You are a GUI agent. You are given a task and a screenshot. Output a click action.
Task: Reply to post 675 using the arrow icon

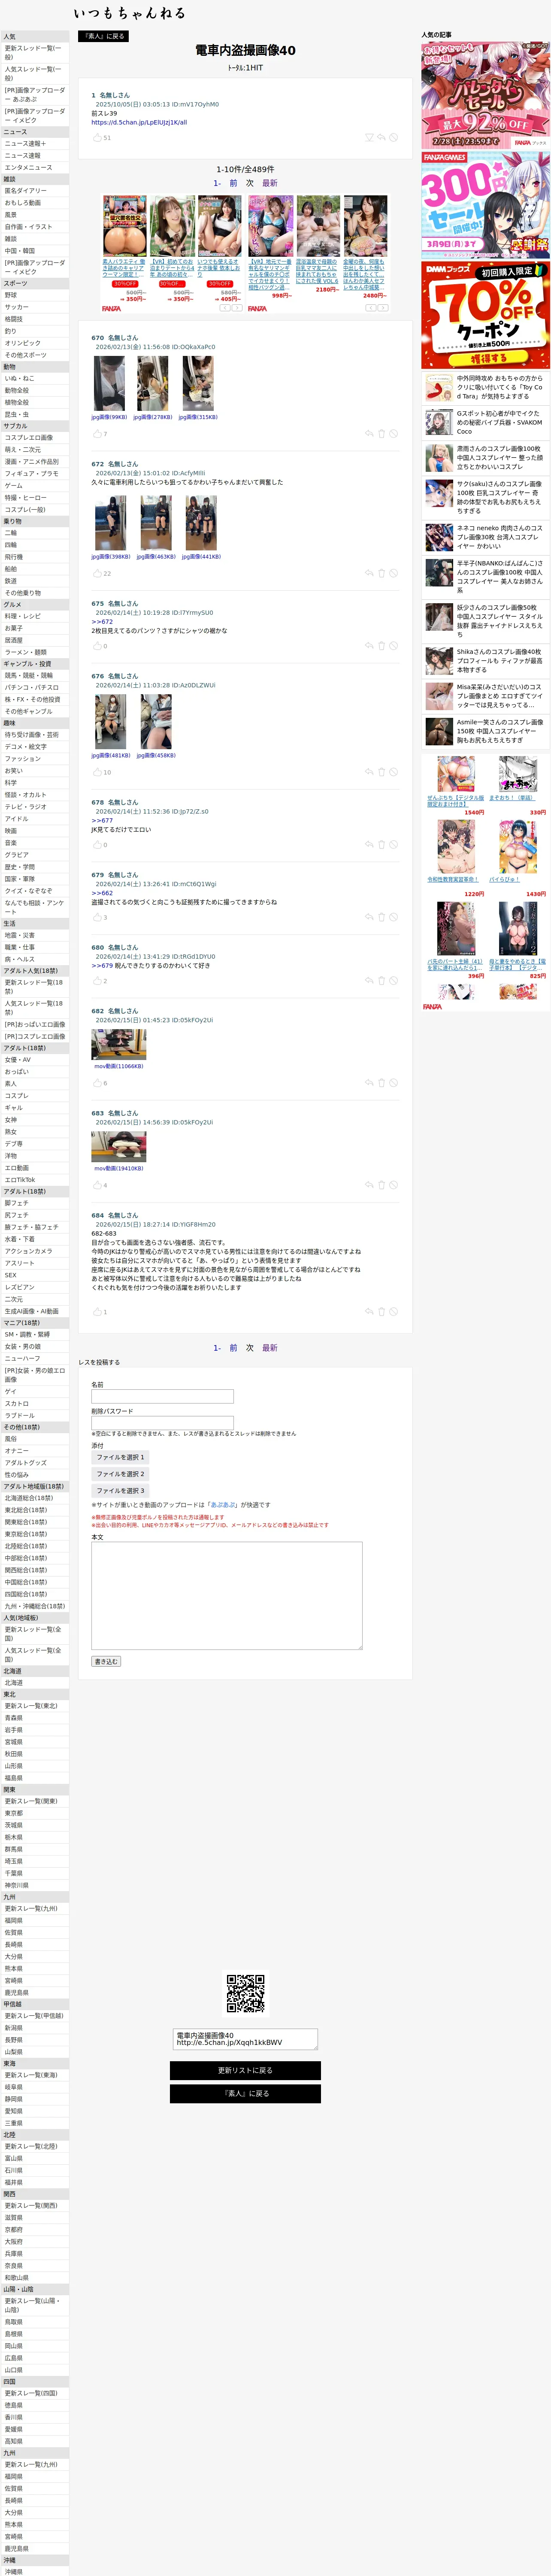point(368,646)
